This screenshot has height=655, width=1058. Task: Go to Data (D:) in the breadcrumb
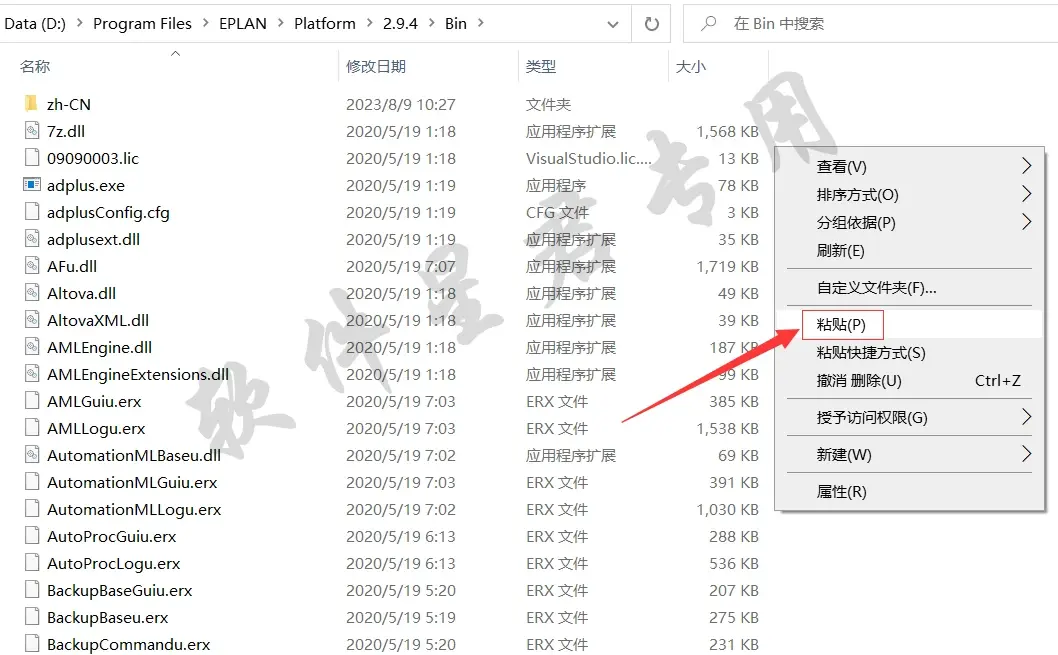tap(35, 24)
